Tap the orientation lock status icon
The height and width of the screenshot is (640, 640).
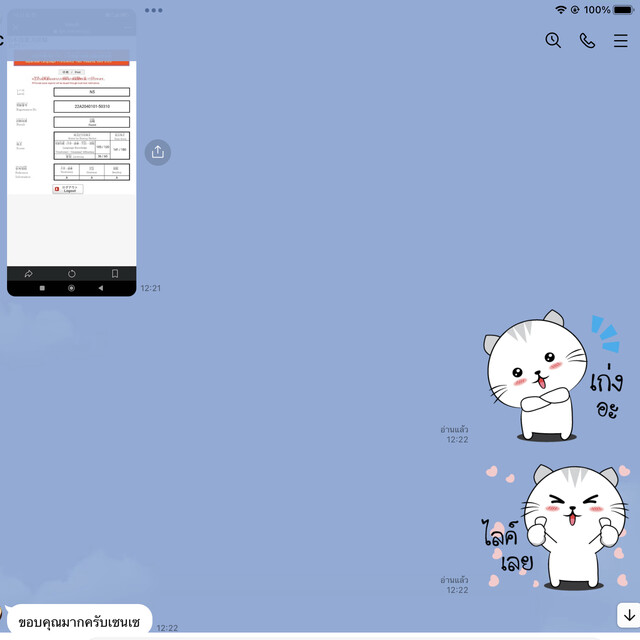point(575,10)
